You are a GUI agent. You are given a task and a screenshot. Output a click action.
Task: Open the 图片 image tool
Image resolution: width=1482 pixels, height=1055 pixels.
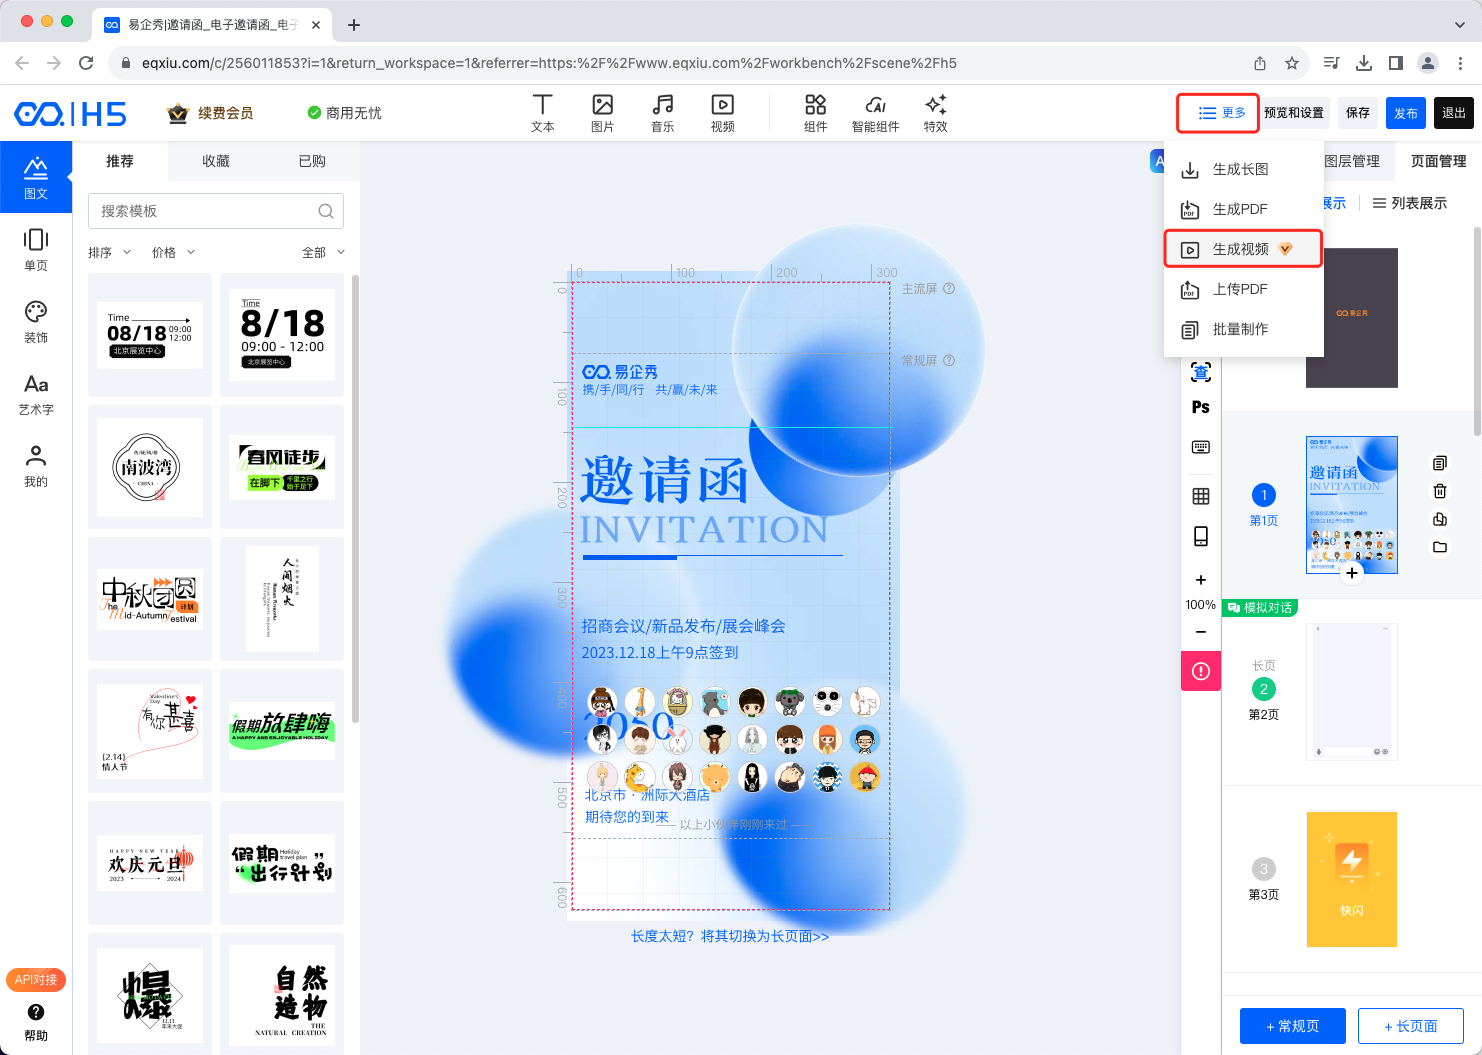602,113
